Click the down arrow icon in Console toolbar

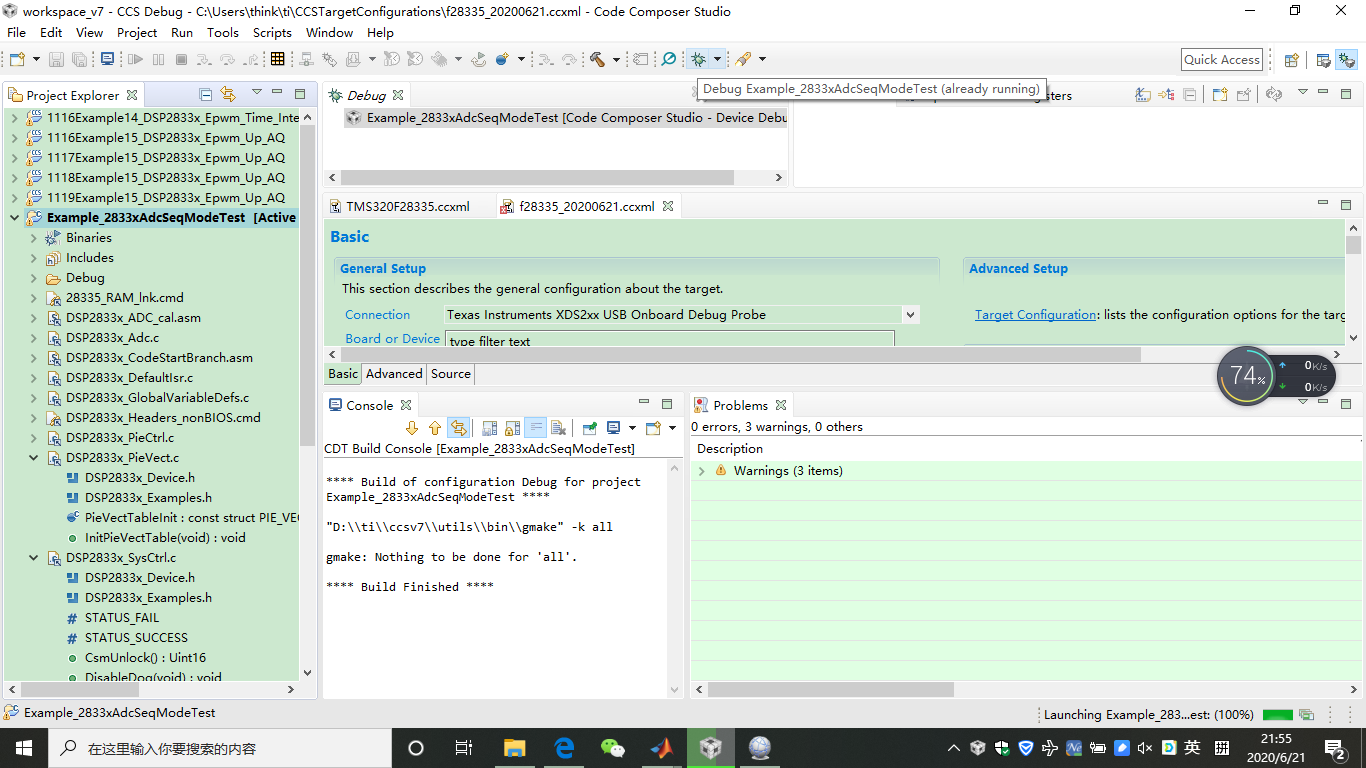pos(412,428)
